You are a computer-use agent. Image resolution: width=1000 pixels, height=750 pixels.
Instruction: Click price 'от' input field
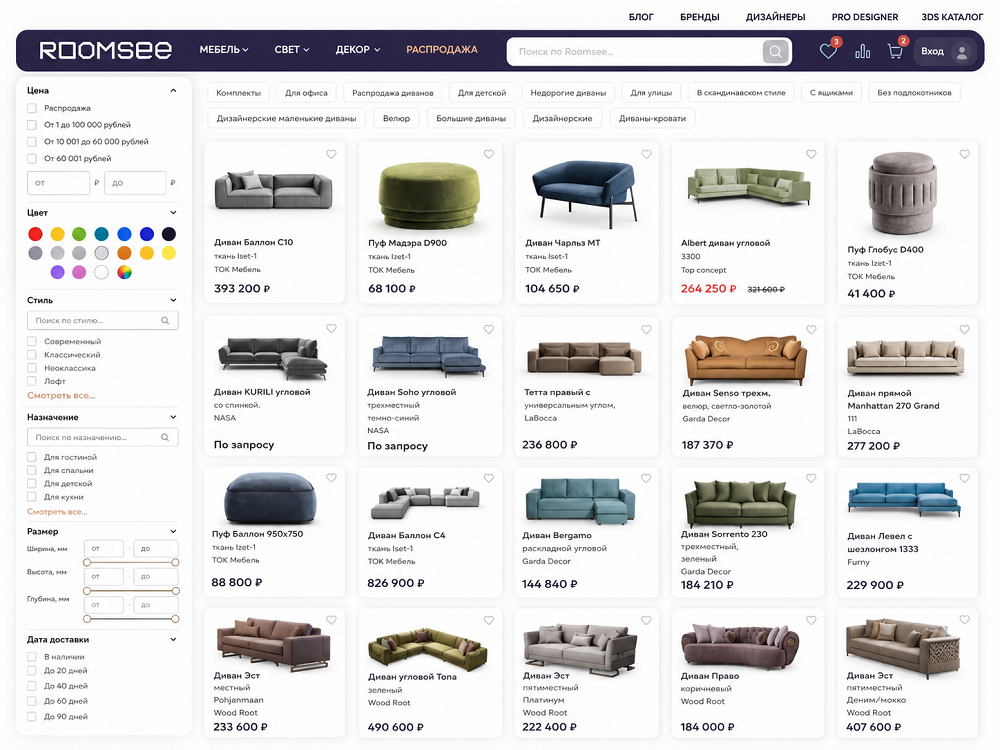(59, 182)
